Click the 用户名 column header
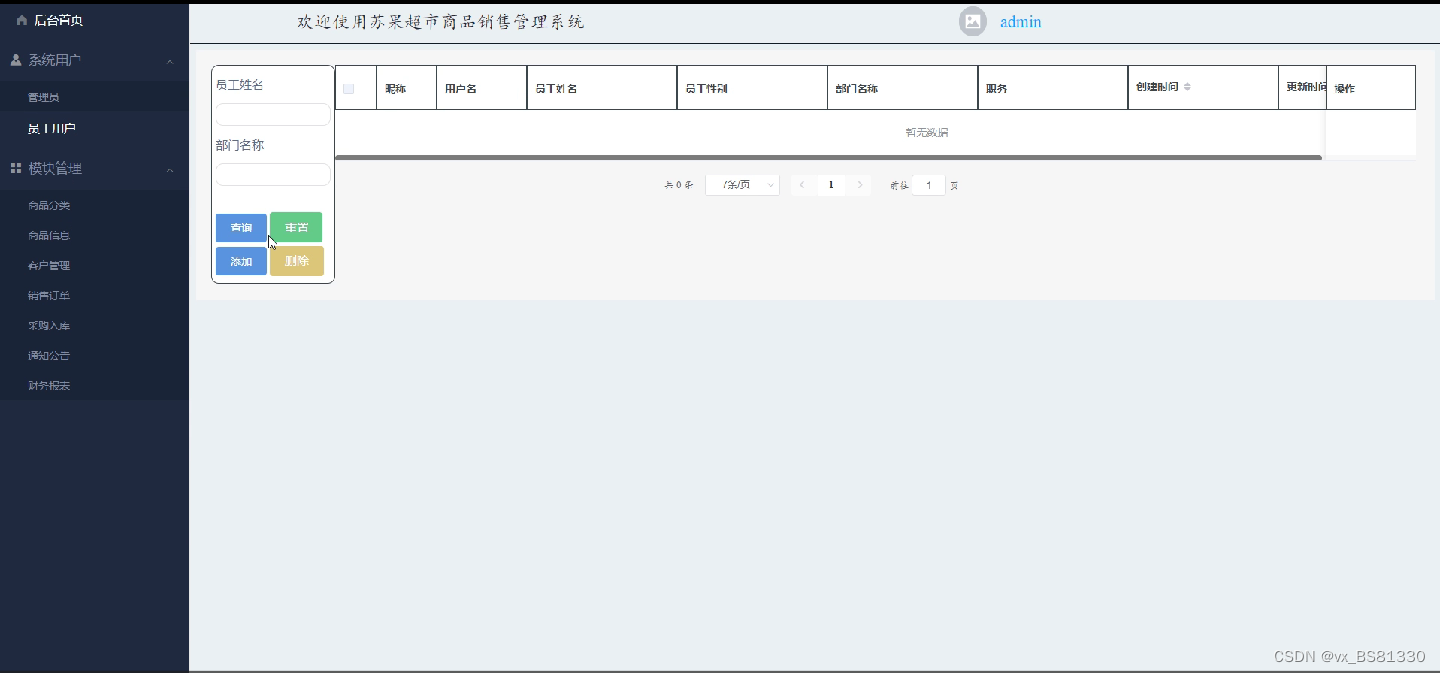Viewport: 1440px width, 673px height. (x=482, y=88)
